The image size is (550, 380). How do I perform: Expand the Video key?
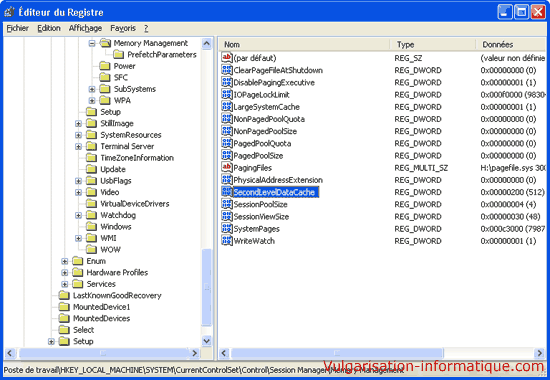[x=79, y=193]
